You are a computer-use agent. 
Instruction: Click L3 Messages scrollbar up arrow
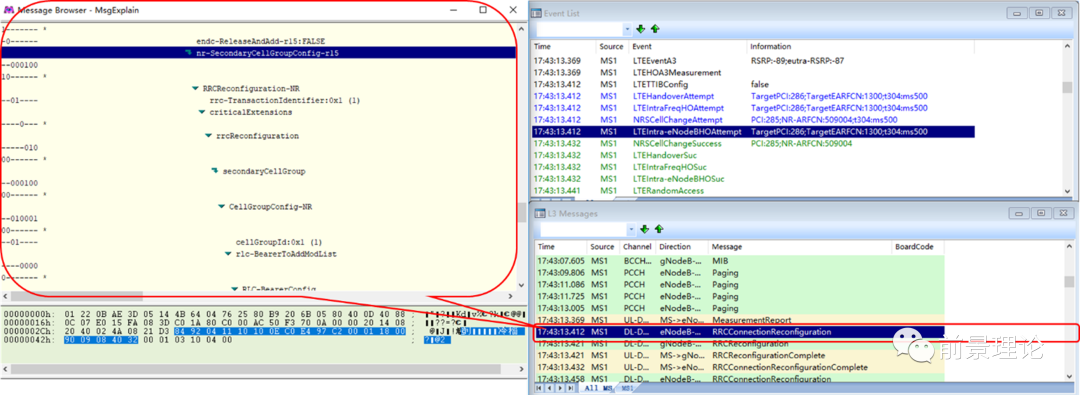coord(1068,246)
